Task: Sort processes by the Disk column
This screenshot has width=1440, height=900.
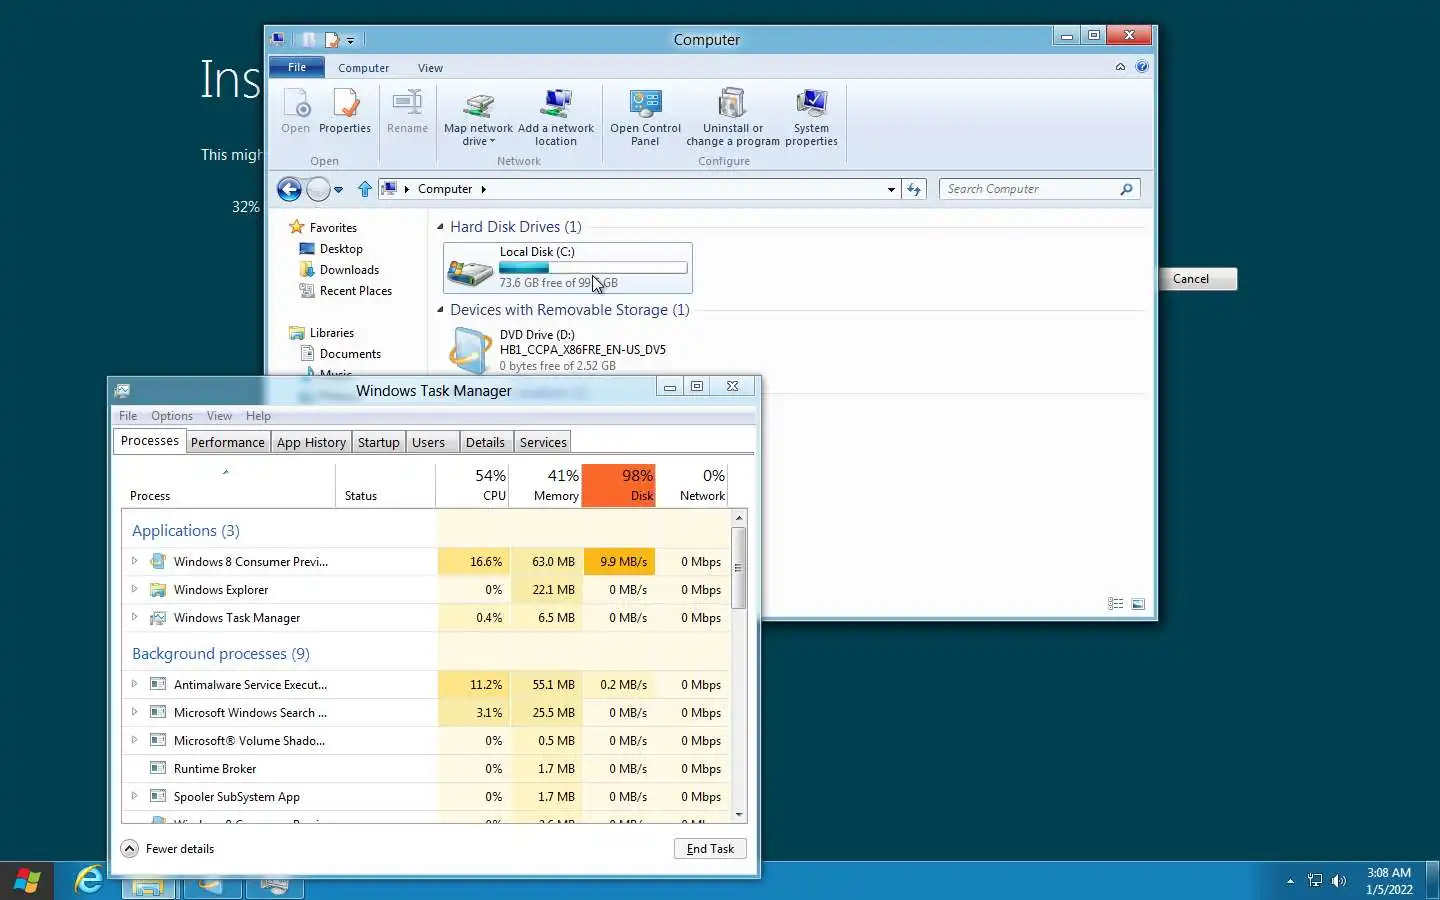Action: point(619,485)
